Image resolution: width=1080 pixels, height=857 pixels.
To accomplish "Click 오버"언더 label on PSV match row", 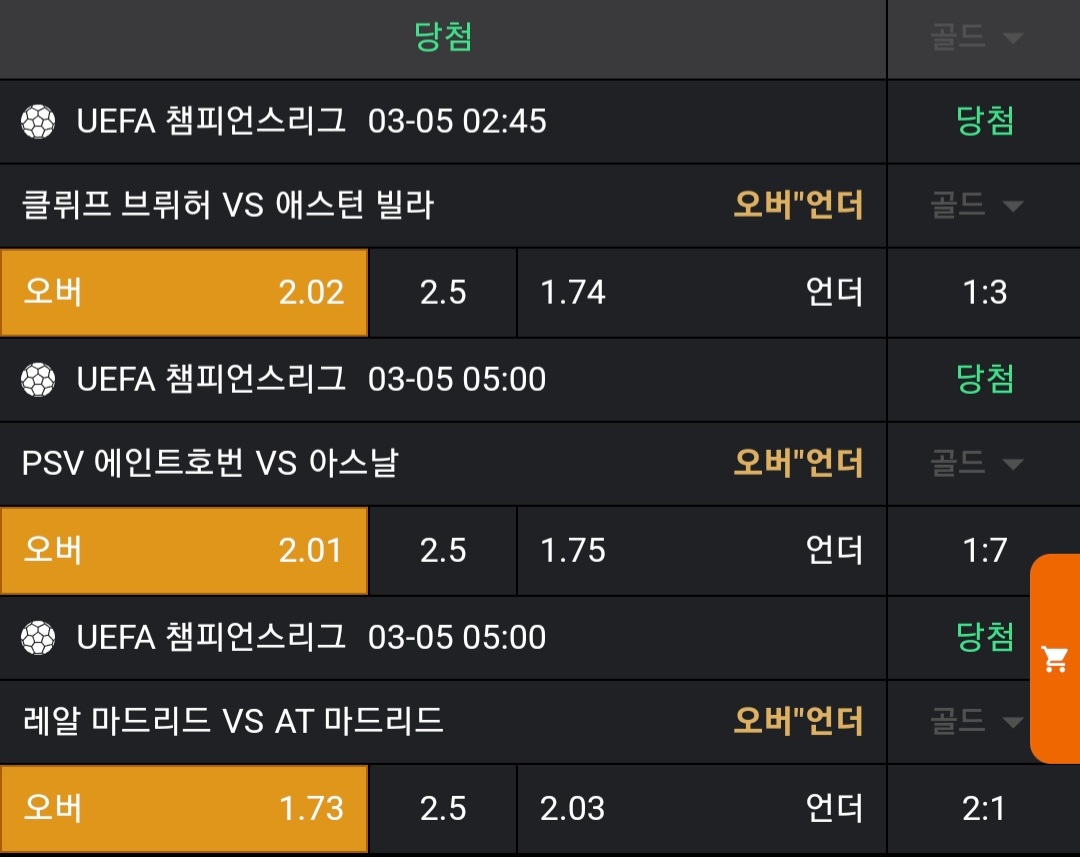I will [x=798, y=464].
